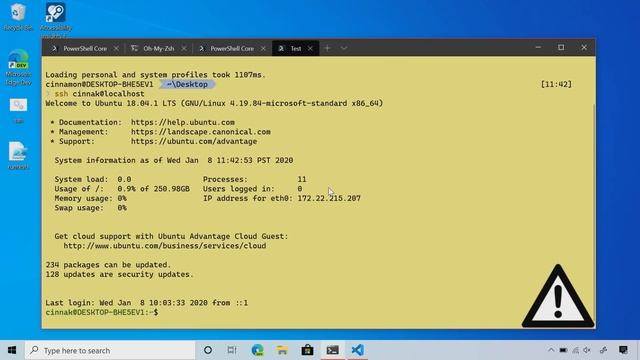640x360 pixels.
Task: Click the second PowerShell Core tab icon
Action: click(201, 49)
